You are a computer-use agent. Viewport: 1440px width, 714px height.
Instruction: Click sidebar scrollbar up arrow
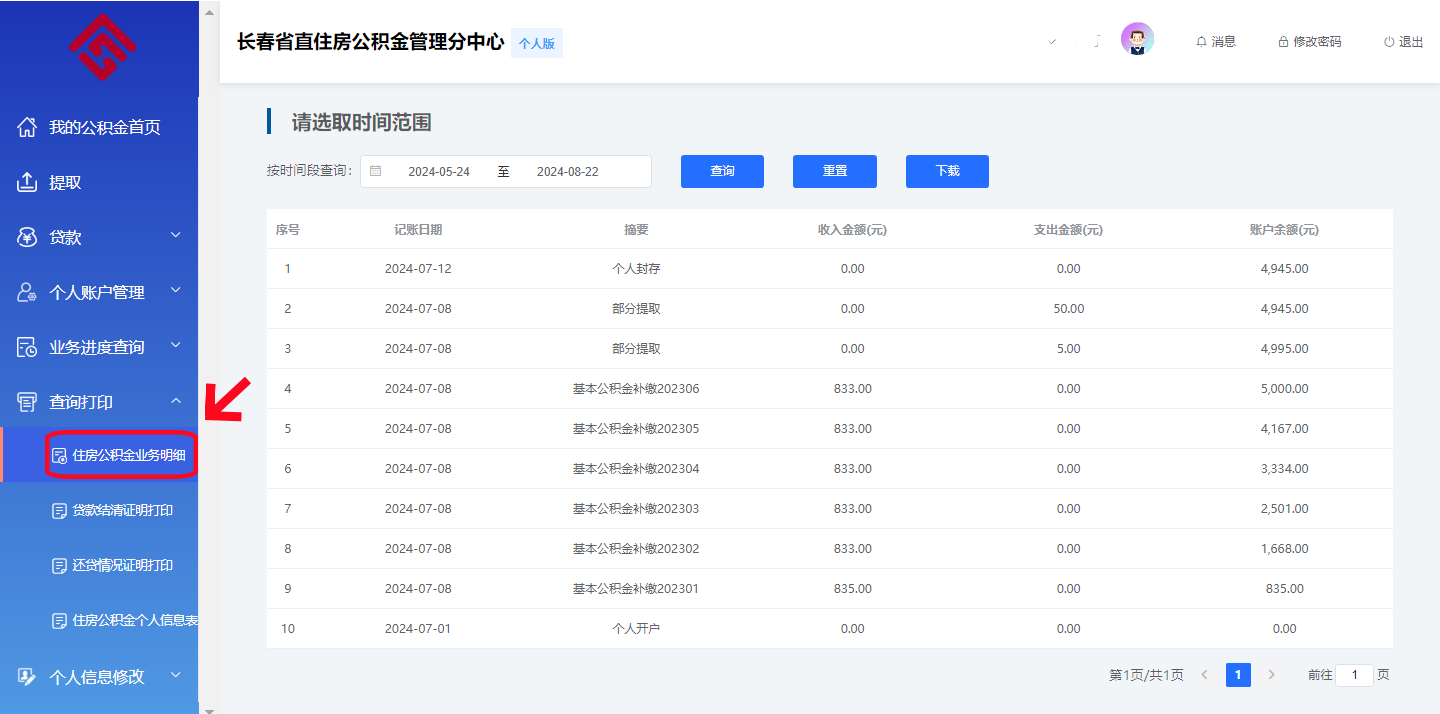pos(209,12)
